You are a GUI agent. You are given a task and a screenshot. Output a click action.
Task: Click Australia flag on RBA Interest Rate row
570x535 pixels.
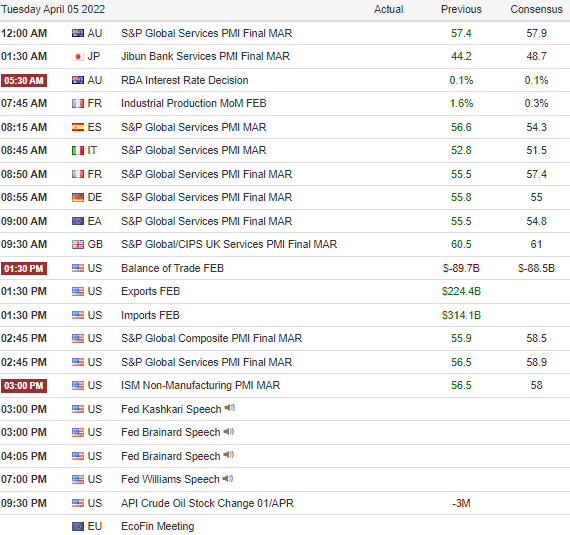click(78, 80)
